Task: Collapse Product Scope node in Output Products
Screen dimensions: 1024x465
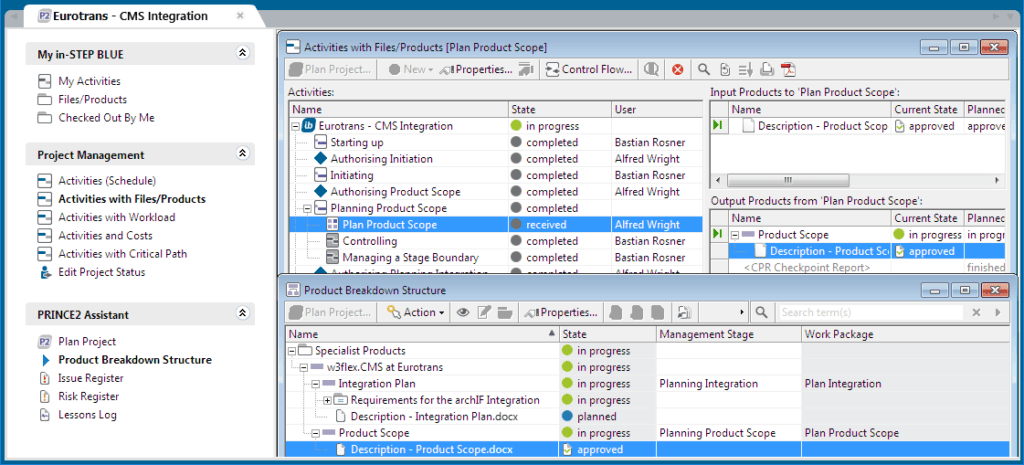Action: 736,234
